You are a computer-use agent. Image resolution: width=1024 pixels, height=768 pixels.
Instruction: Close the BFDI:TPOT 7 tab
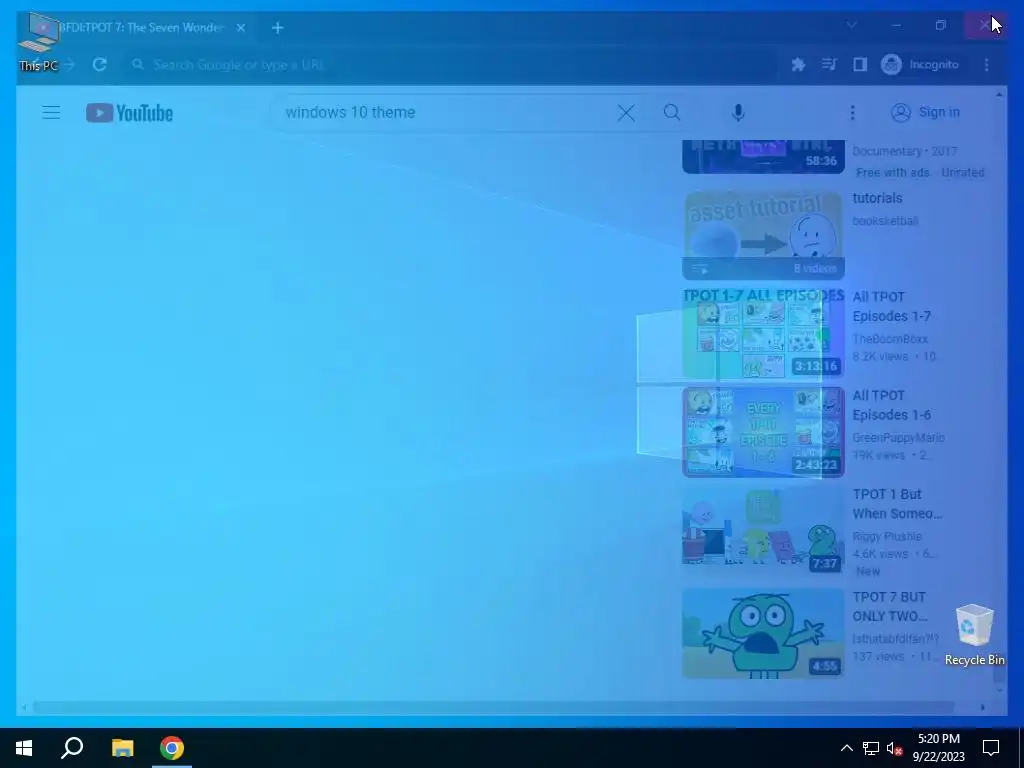pyautogui.click(x=241, y=27)
